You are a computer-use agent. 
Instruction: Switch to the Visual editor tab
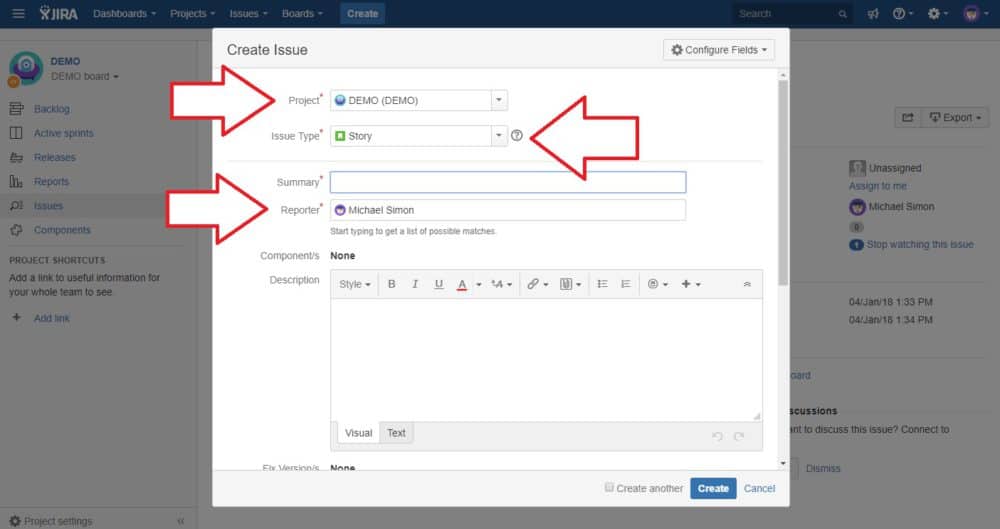(x=358, y=433)
